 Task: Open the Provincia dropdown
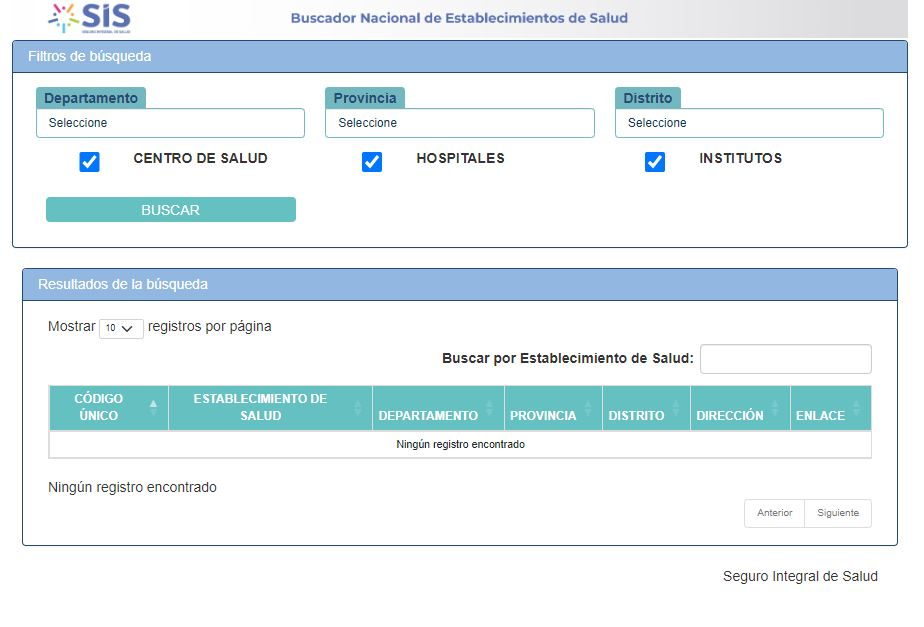pyautogui.click(x=460, y=123)
